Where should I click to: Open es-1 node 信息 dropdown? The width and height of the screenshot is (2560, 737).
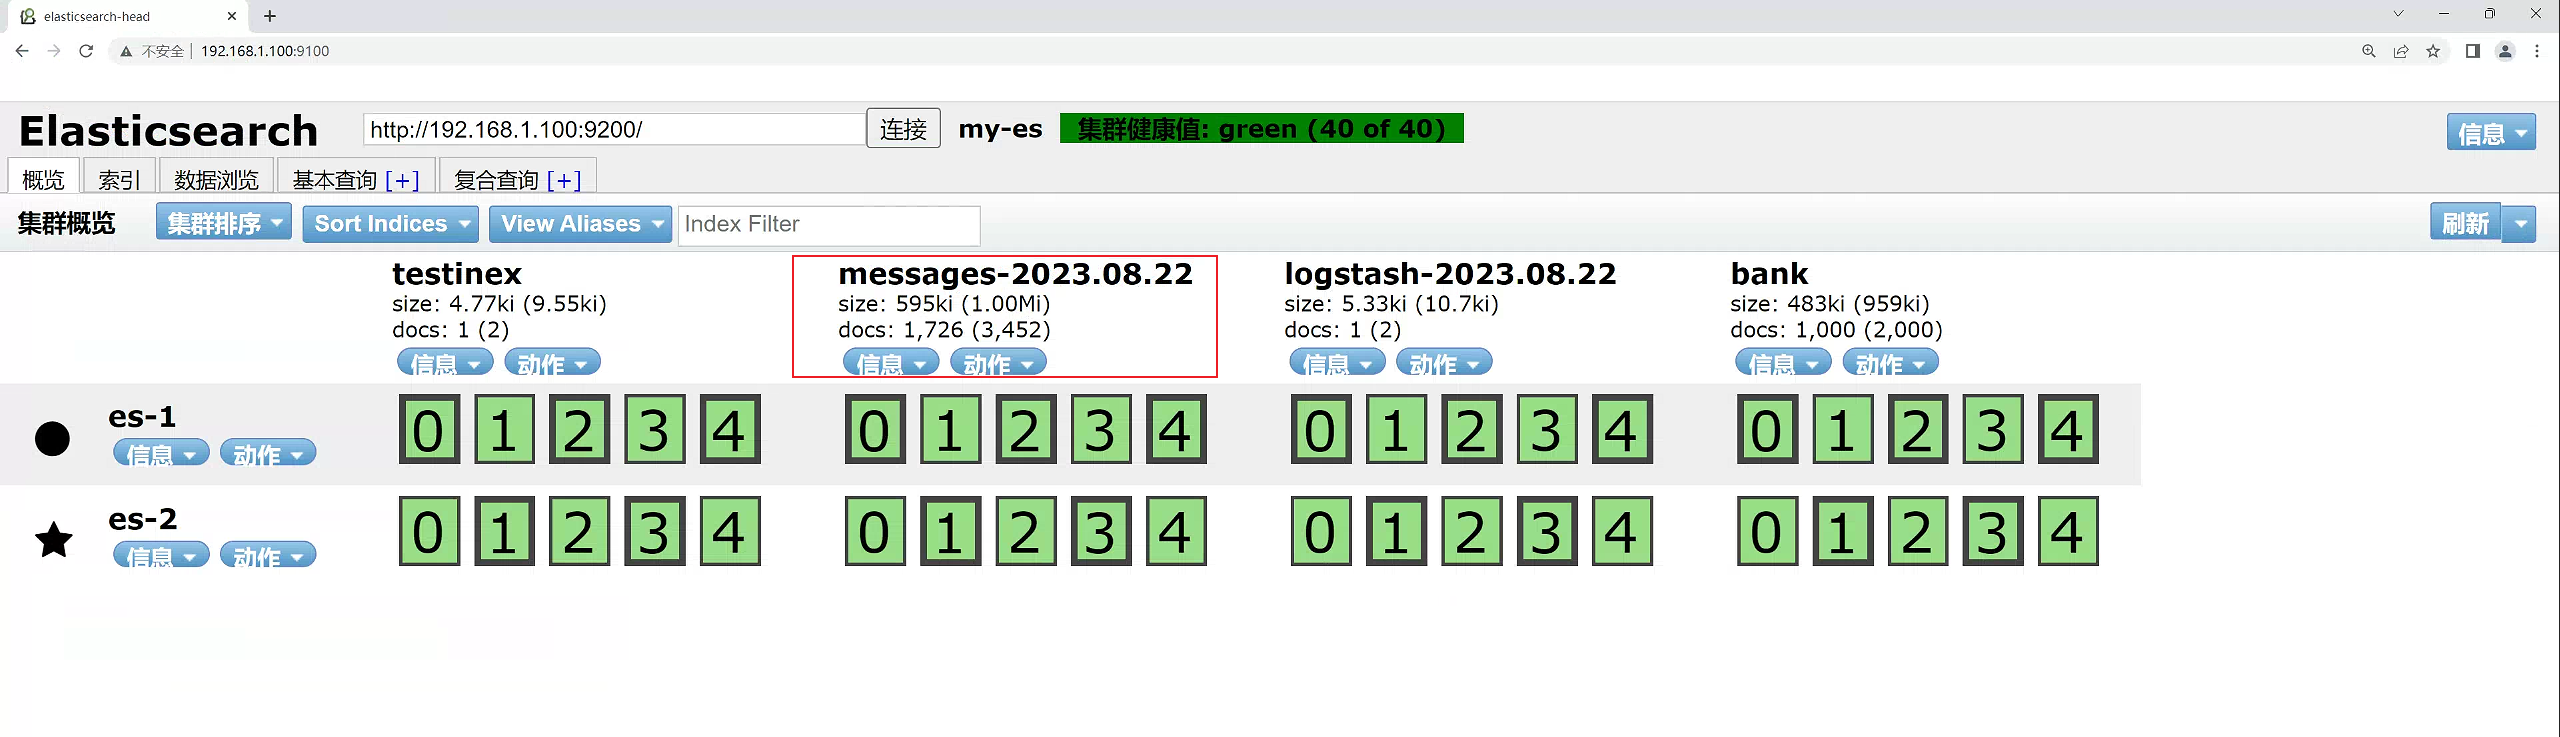(x=161, y=453)
